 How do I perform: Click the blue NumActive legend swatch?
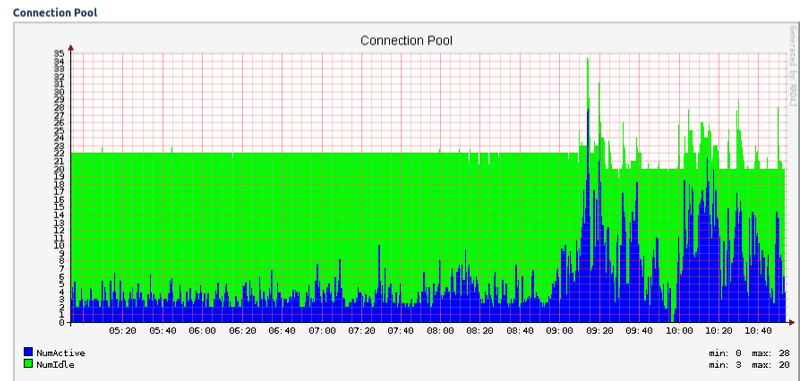click(28, 352)
